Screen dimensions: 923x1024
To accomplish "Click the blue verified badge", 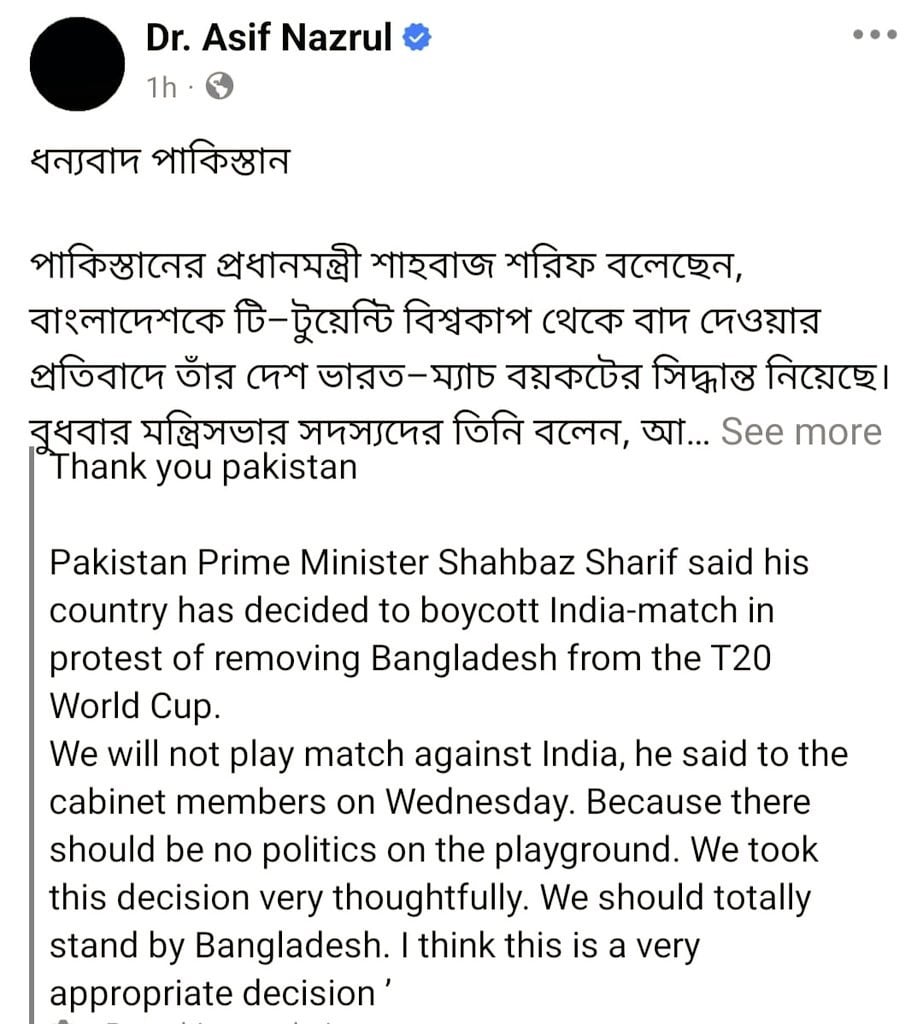I will click(x=417, y=38).
